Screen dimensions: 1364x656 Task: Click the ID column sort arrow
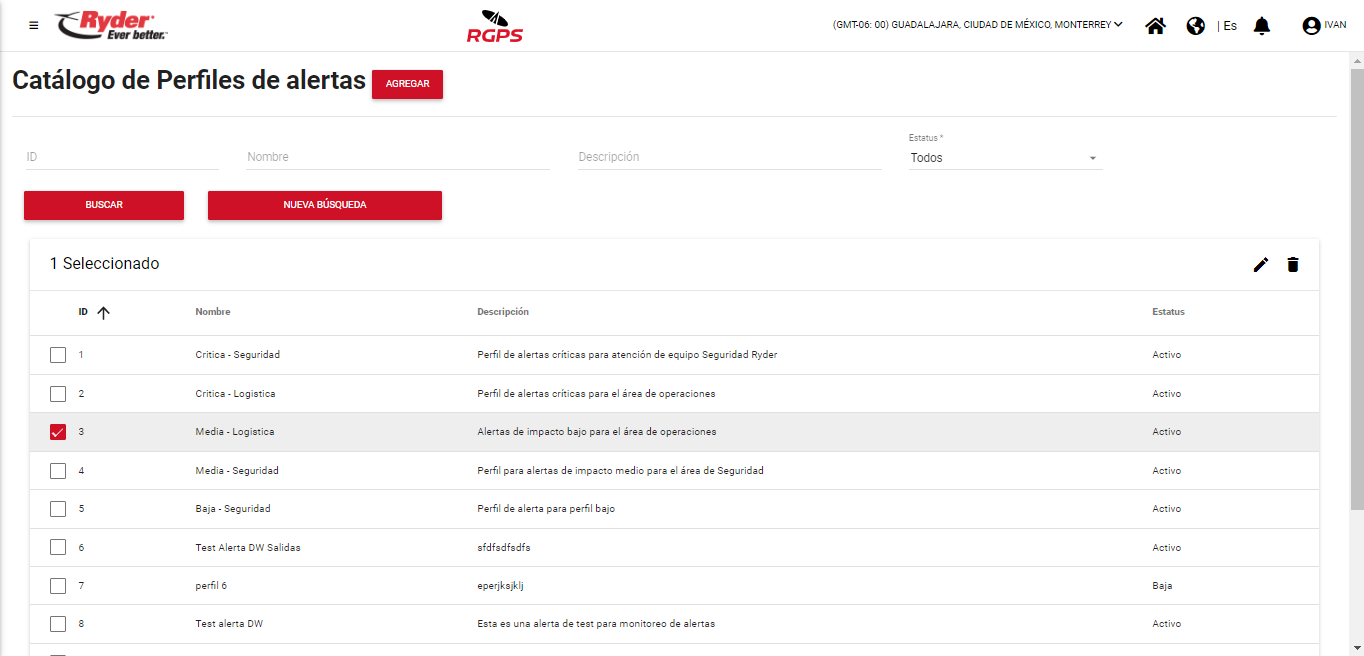(x=103, y=312)
